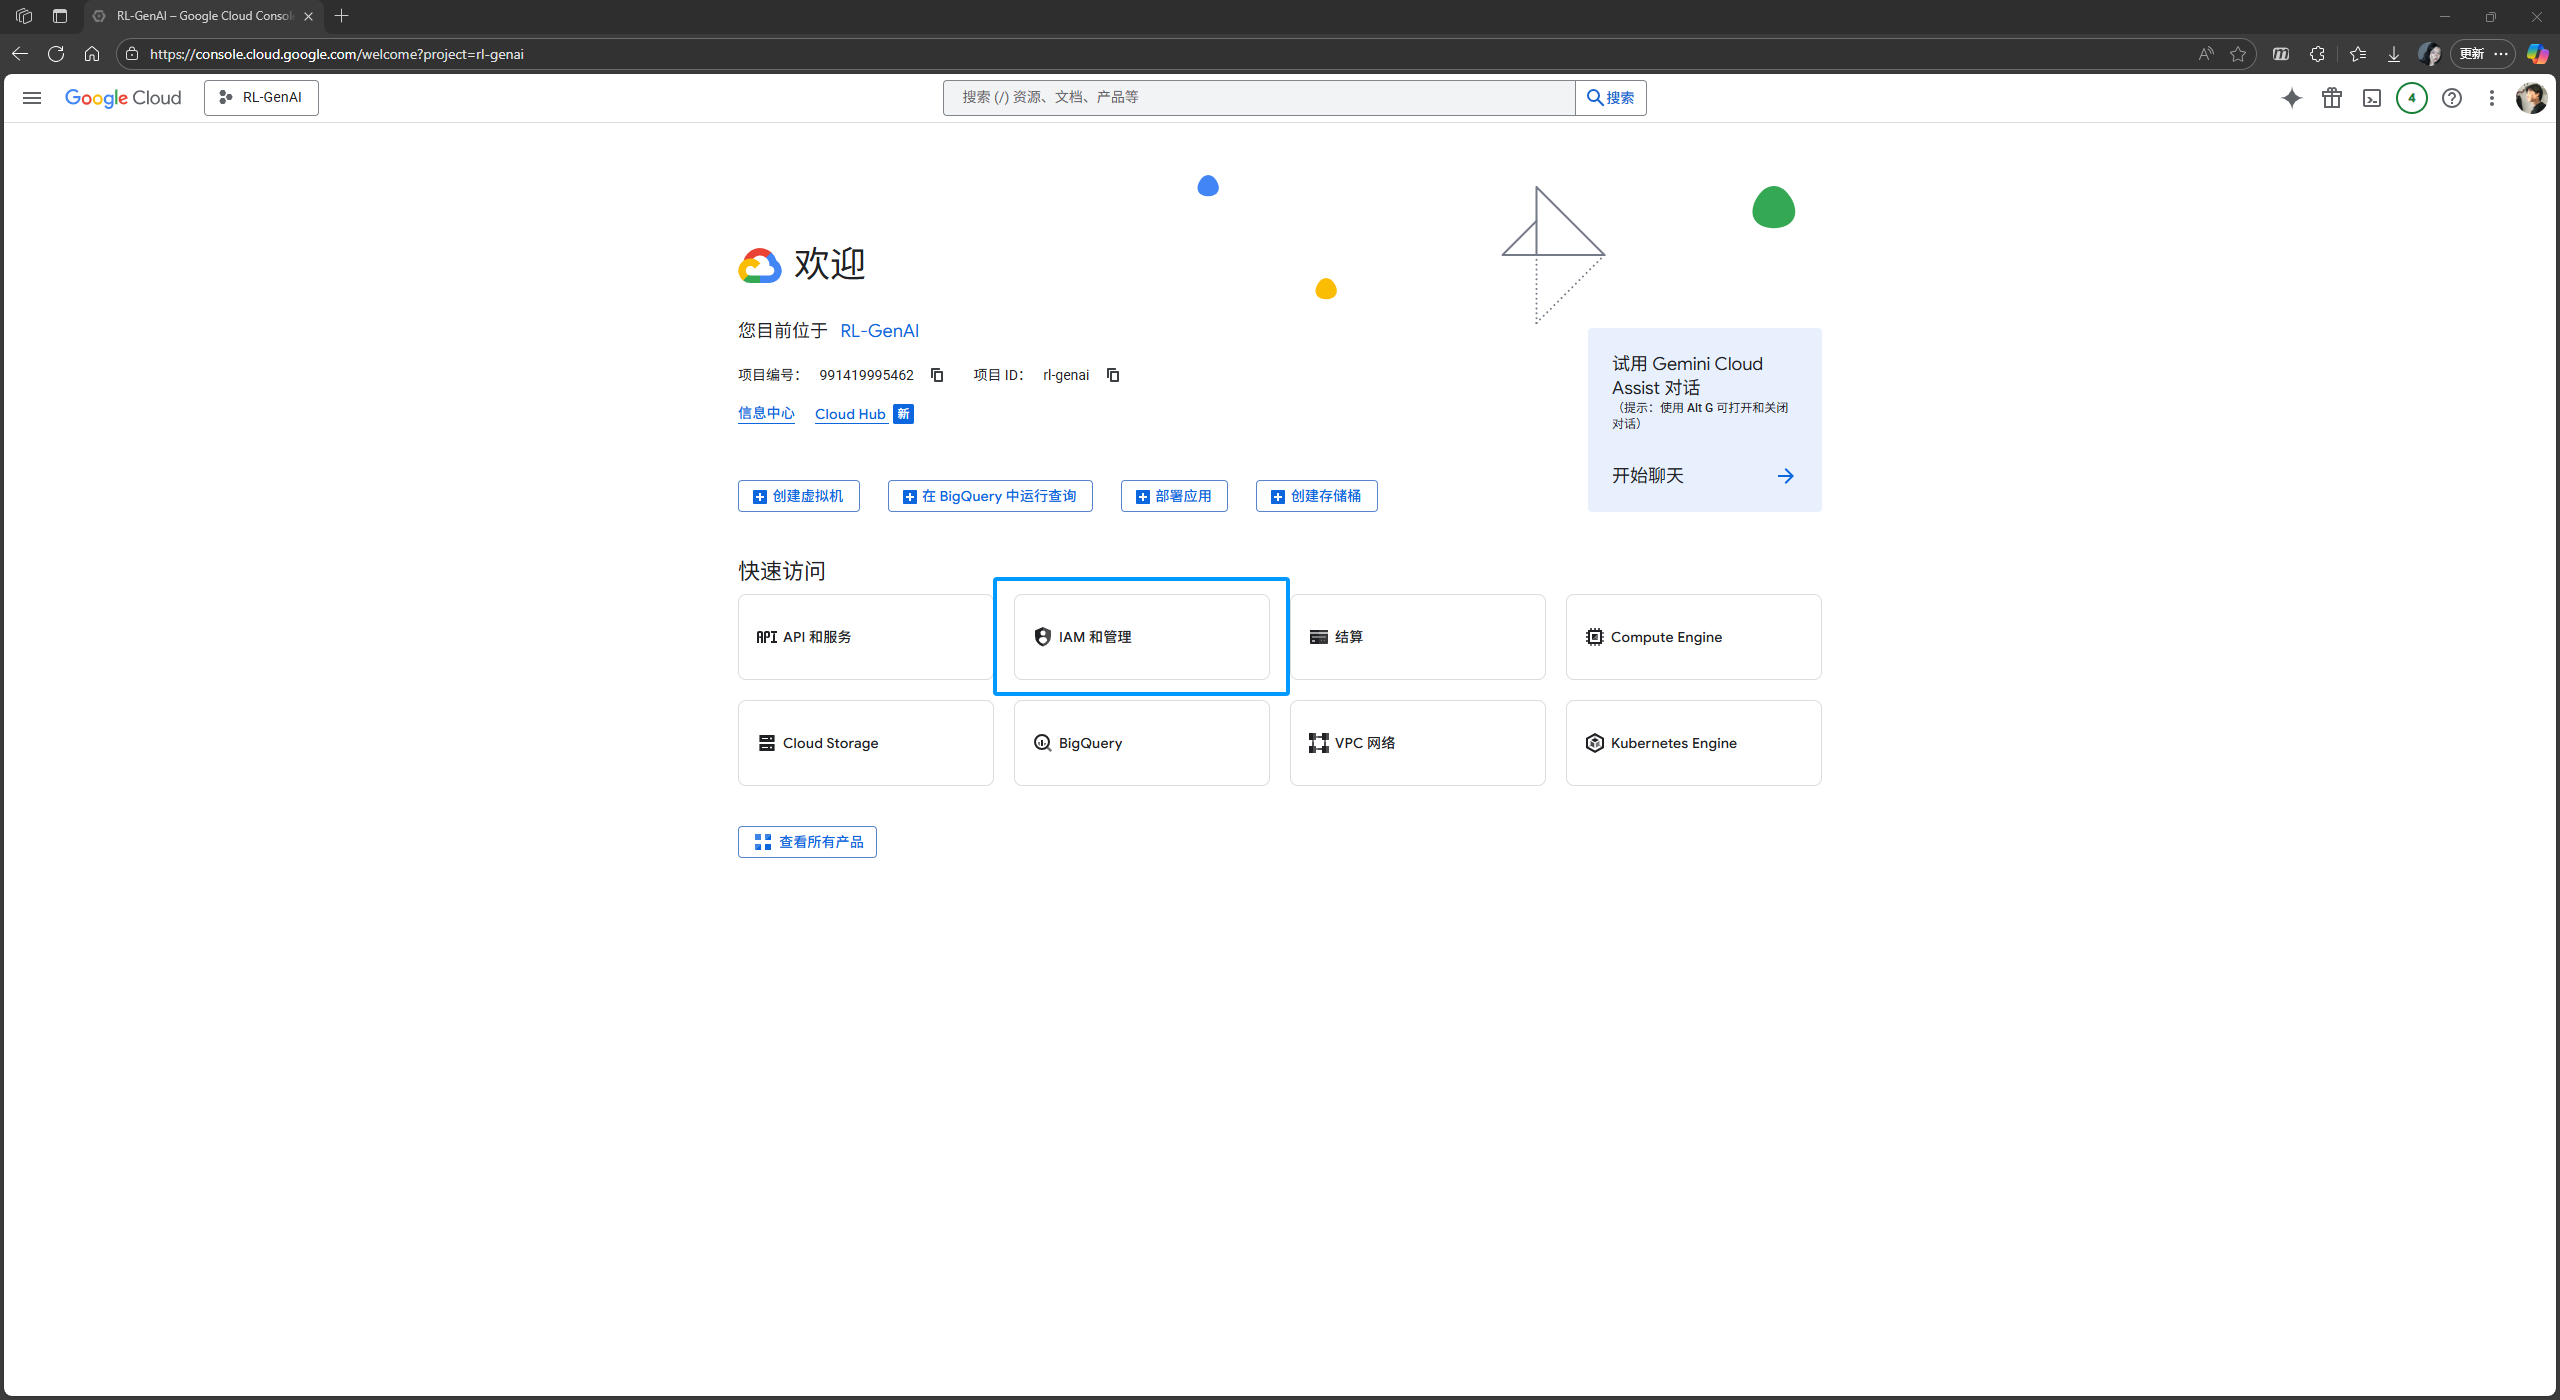
Task: Click 查看所有产品 button
Action: click(x=807, y=842)
